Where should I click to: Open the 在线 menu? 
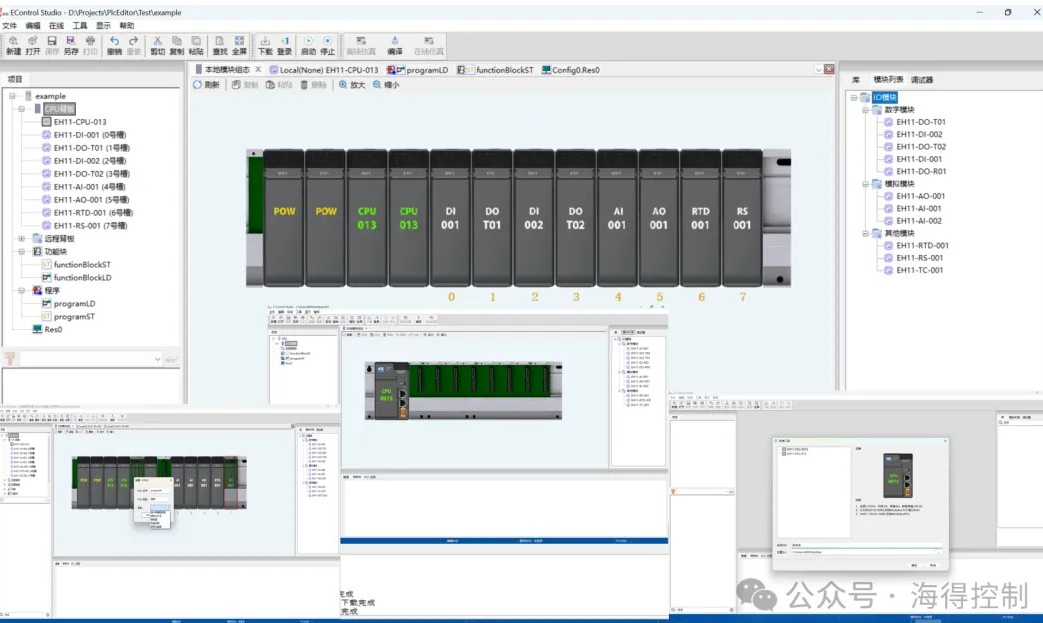(56, 25)
